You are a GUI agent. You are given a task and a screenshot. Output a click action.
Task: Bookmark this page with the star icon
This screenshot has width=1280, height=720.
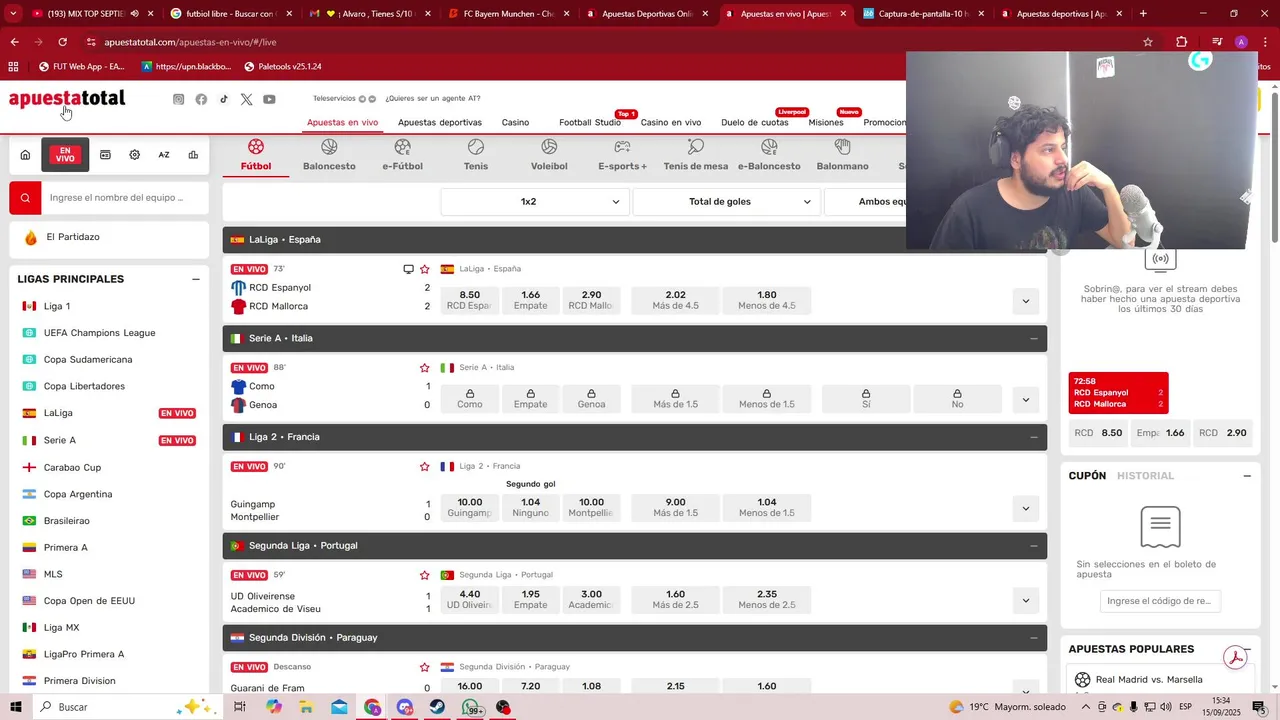coord(1148,42)
